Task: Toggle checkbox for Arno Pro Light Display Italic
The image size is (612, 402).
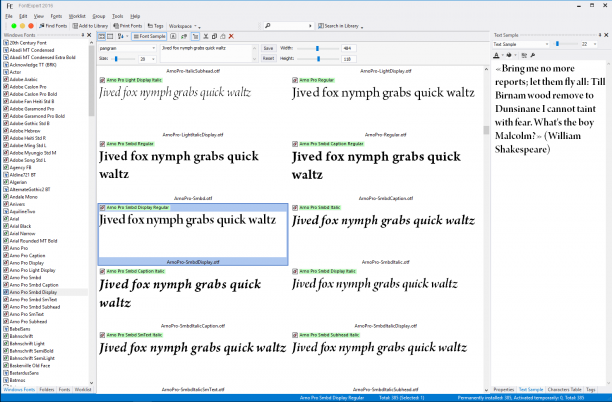Action: [x=102, y=80]
